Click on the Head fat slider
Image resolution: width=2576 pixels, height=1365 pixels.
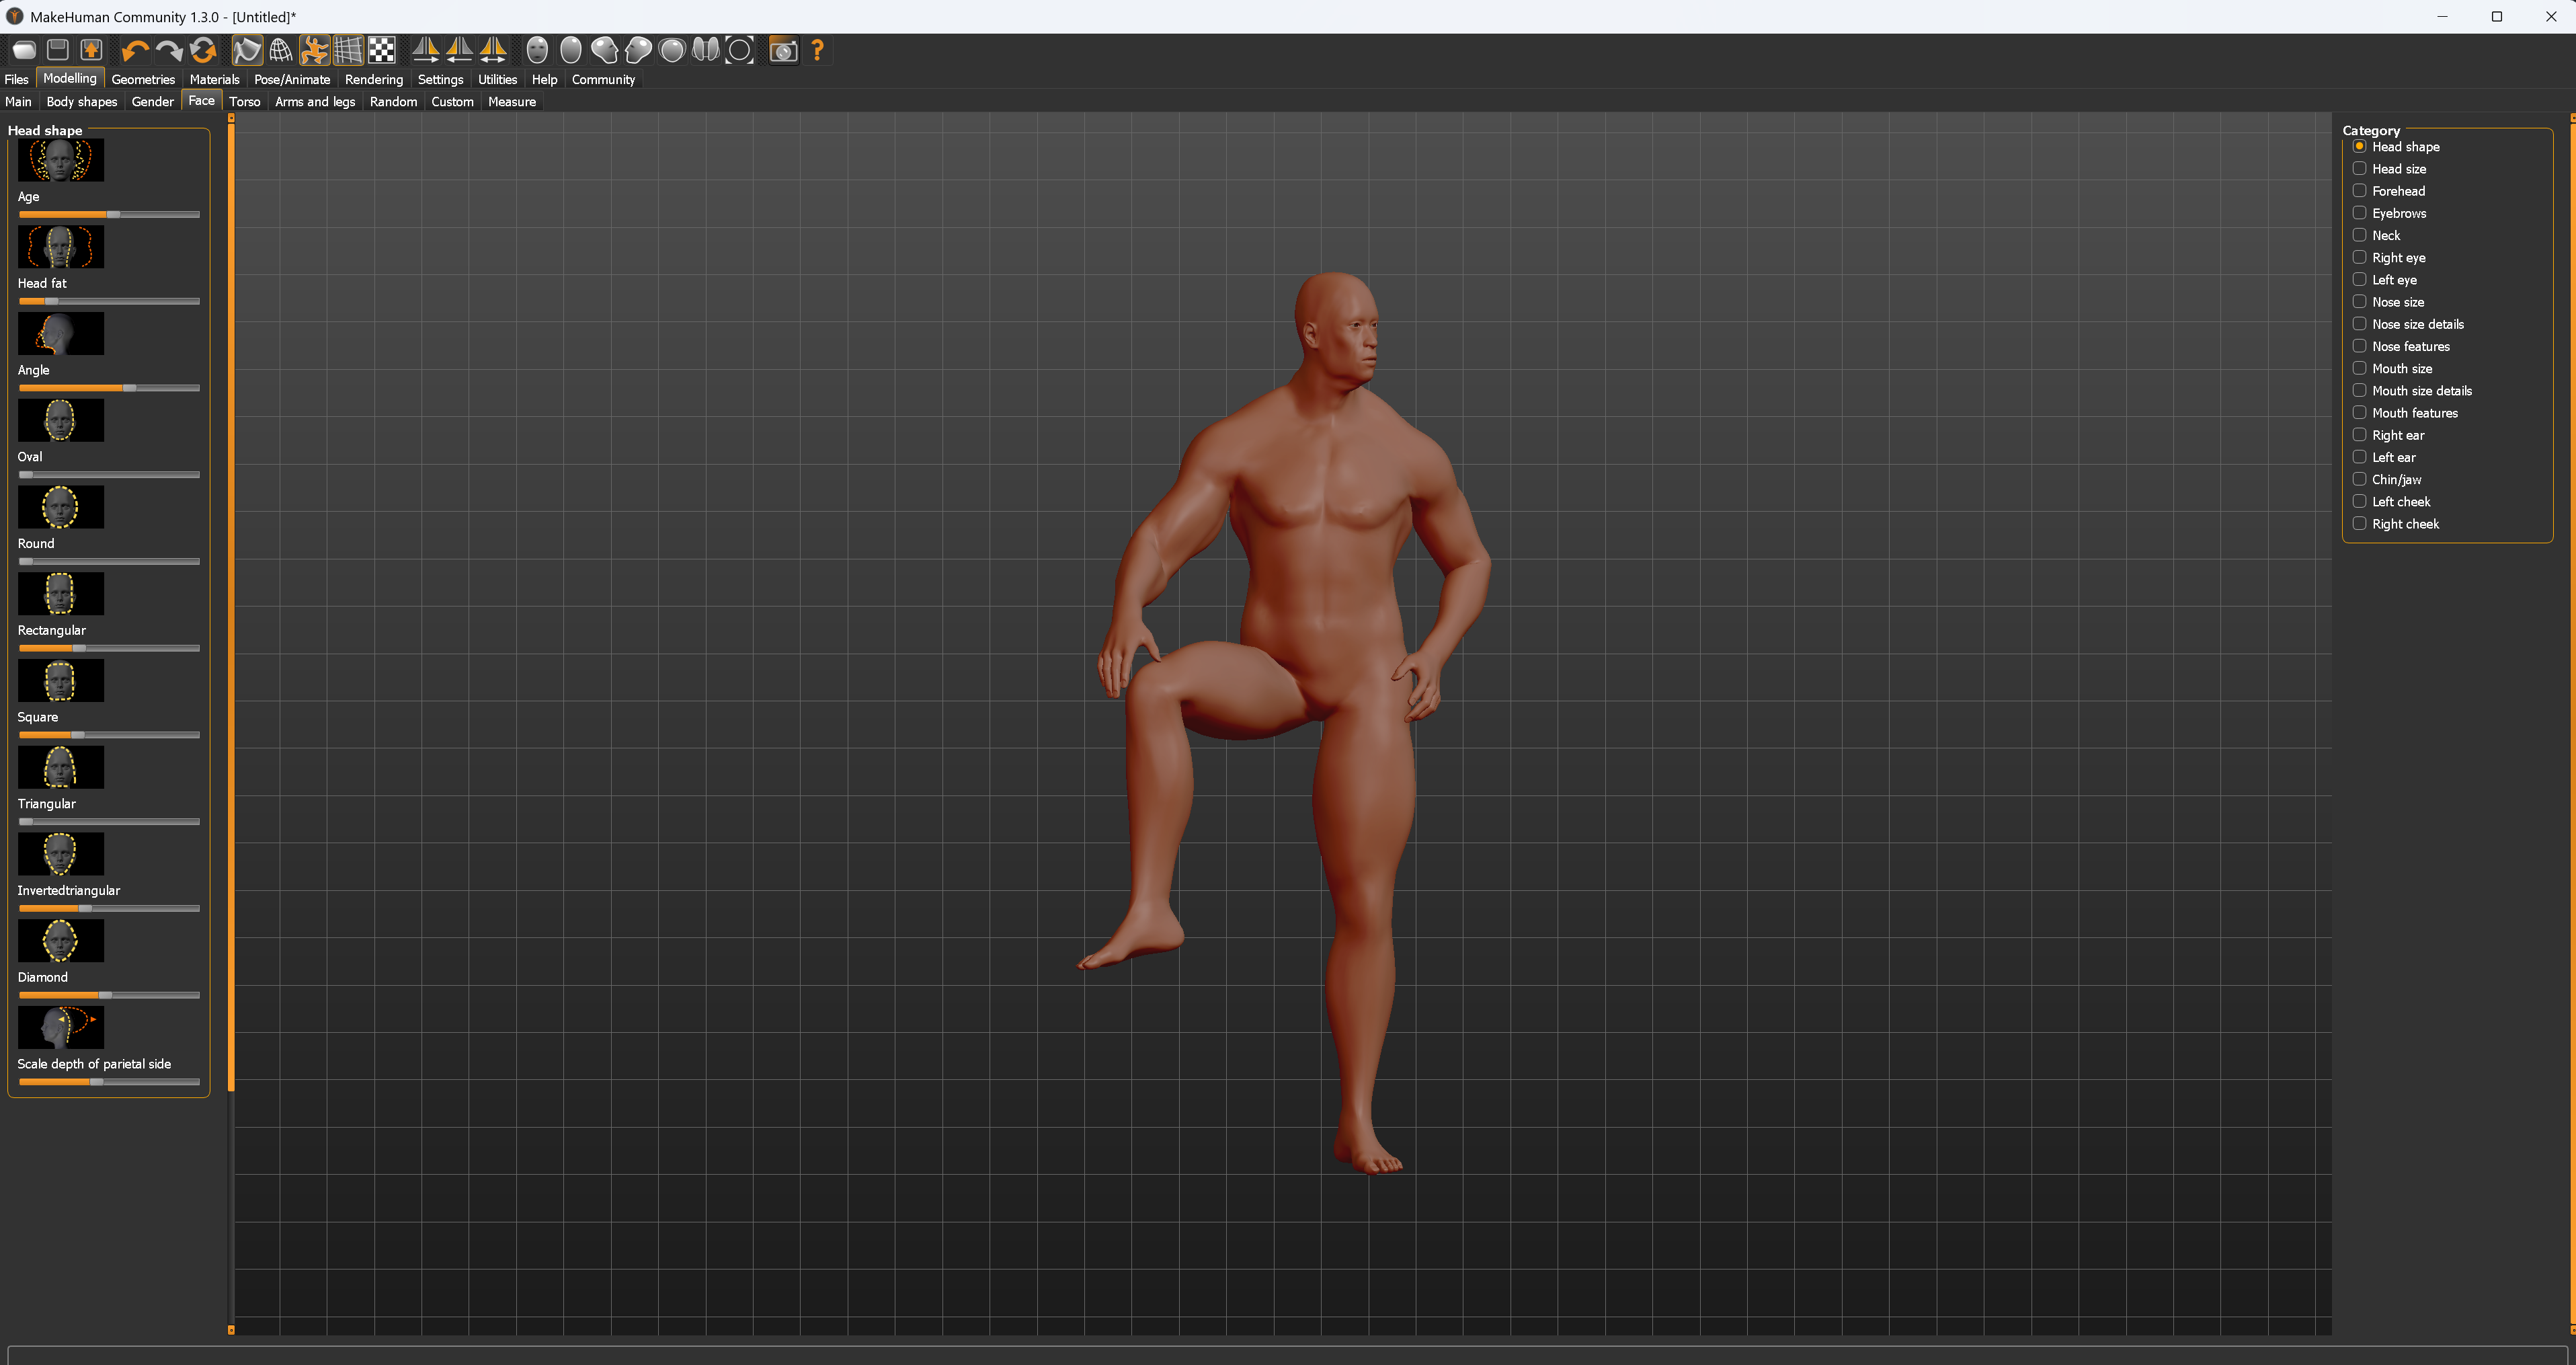click(109, 301)
